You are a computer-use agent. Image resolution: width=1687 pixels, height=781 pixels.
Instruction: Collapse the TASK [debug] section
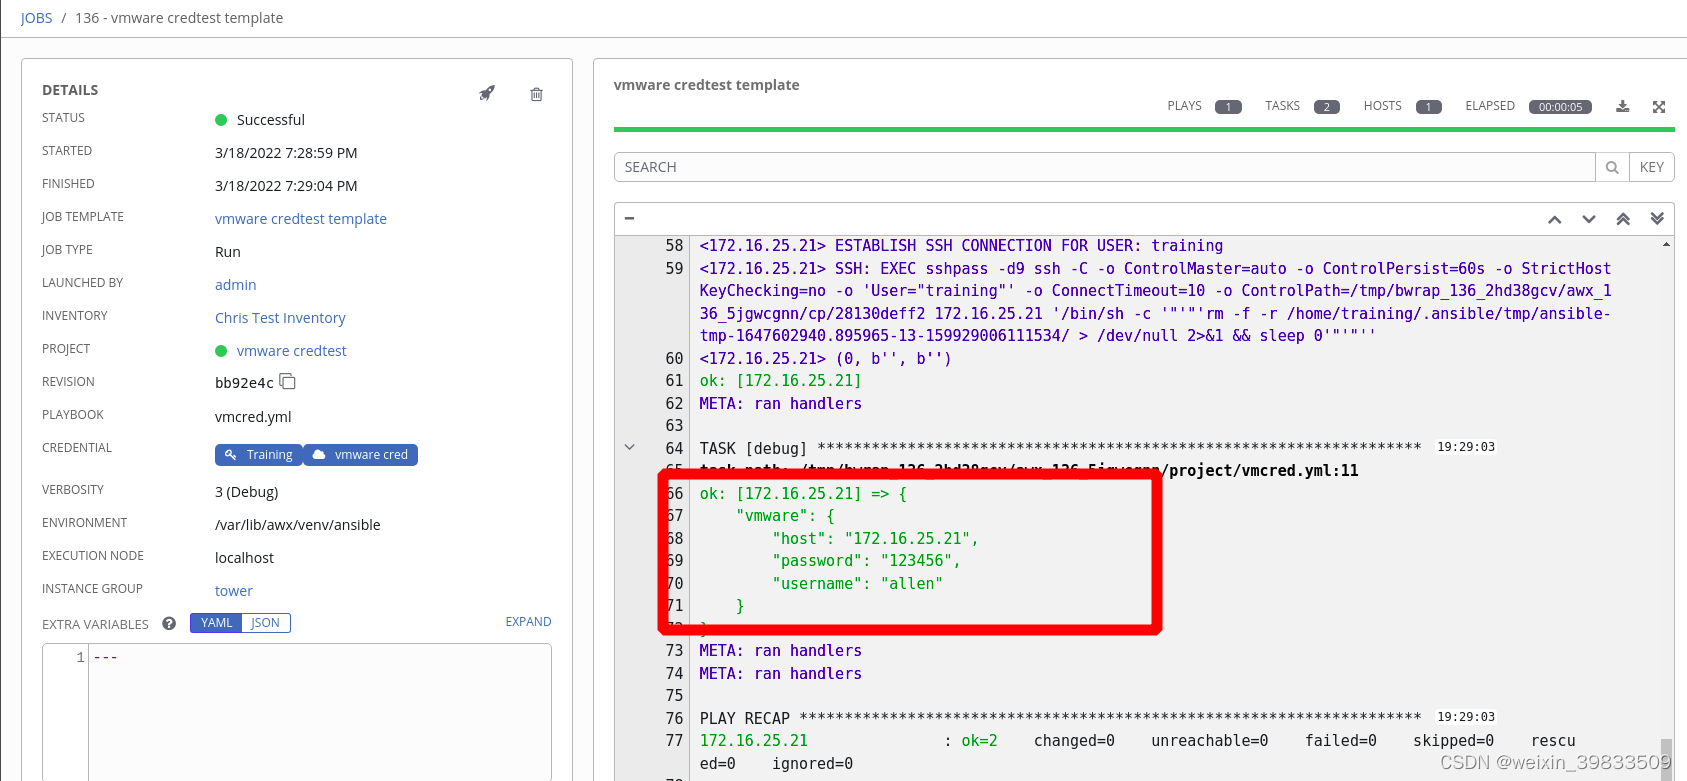629,447
